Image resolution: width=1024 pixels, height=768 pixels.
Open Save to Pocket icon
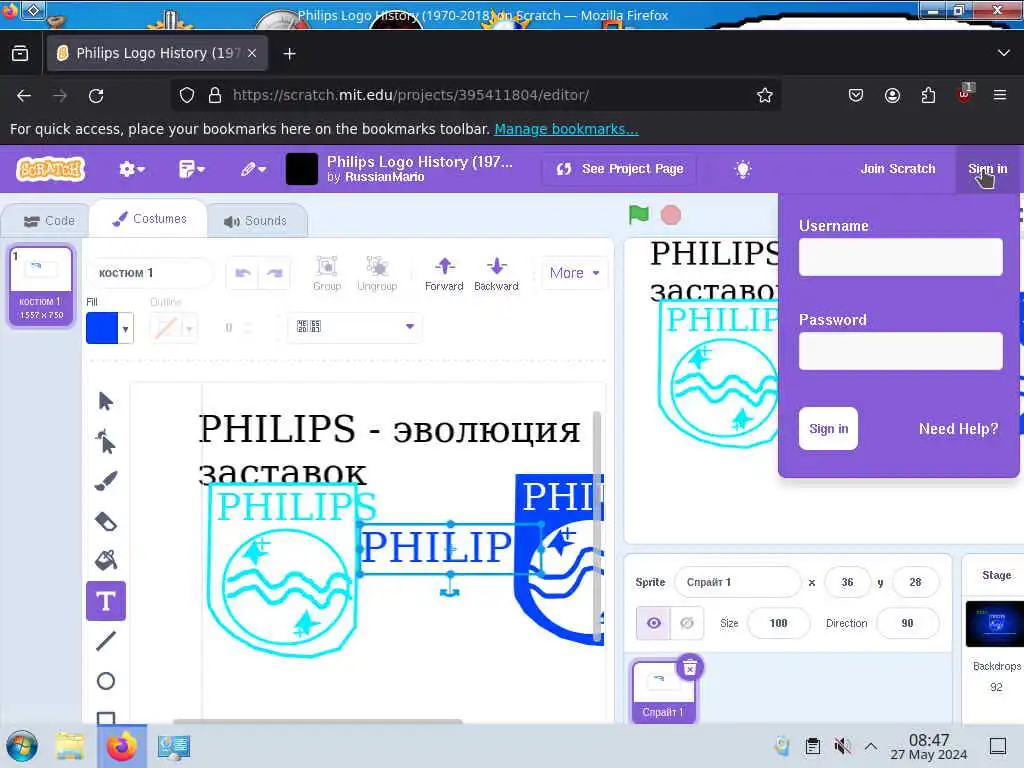pyautogui.click(x=856, y=96)
